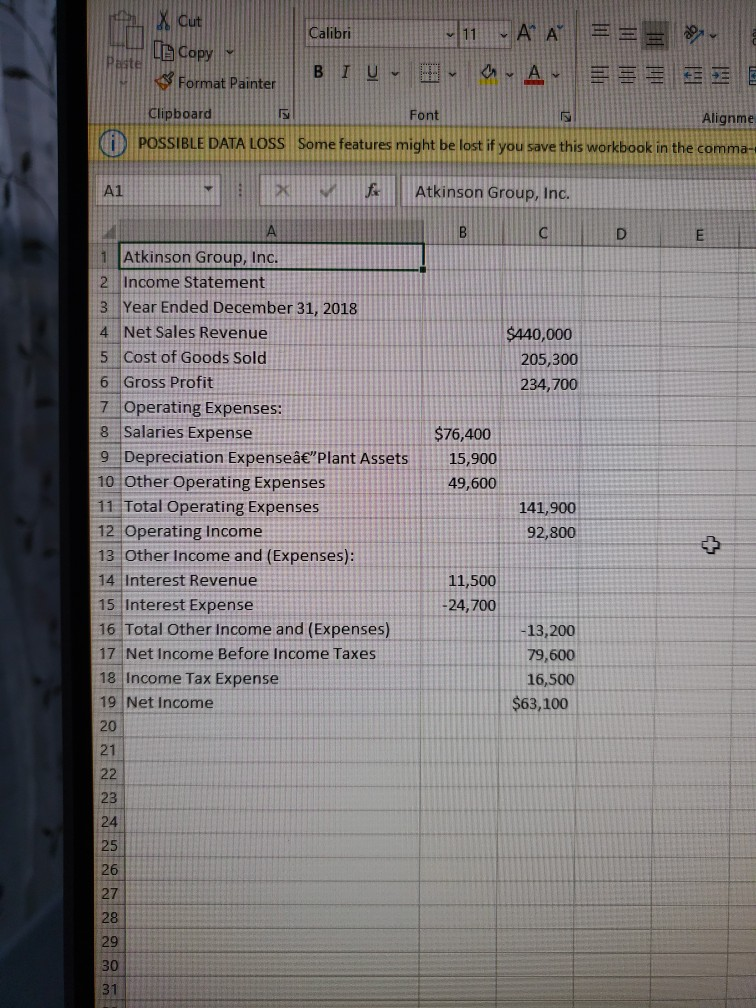Click into the Name Box showing A1
756x1008 pixels.
pyautogui.click(x=150, y=190)
